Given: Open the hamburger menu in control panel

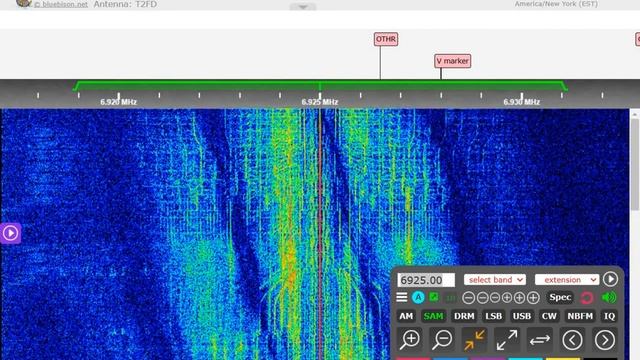Looking at the screenshot, I should 402,298.
